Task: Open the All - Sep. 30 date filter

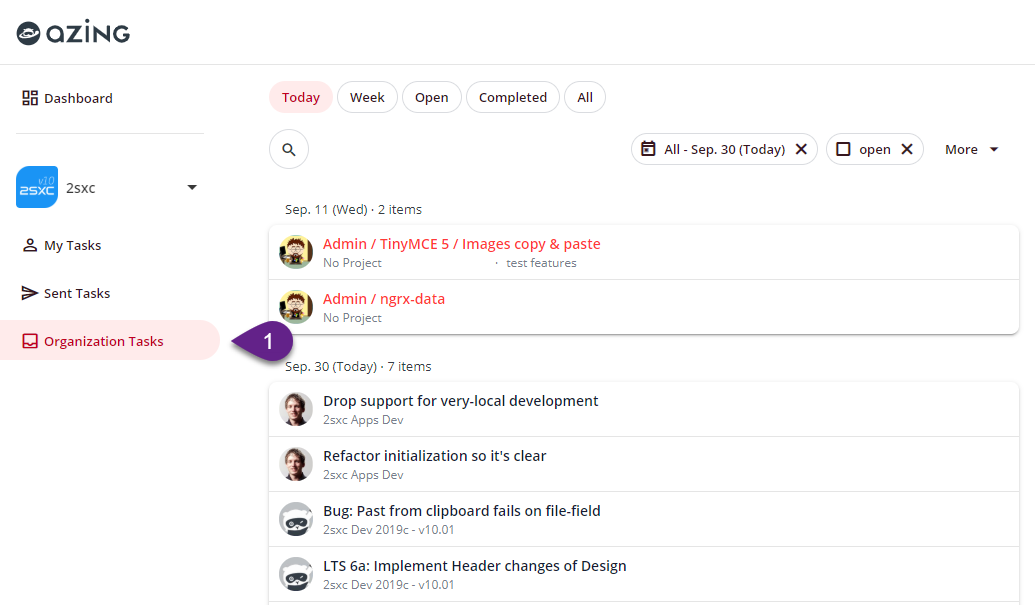Action: point(724,149)
